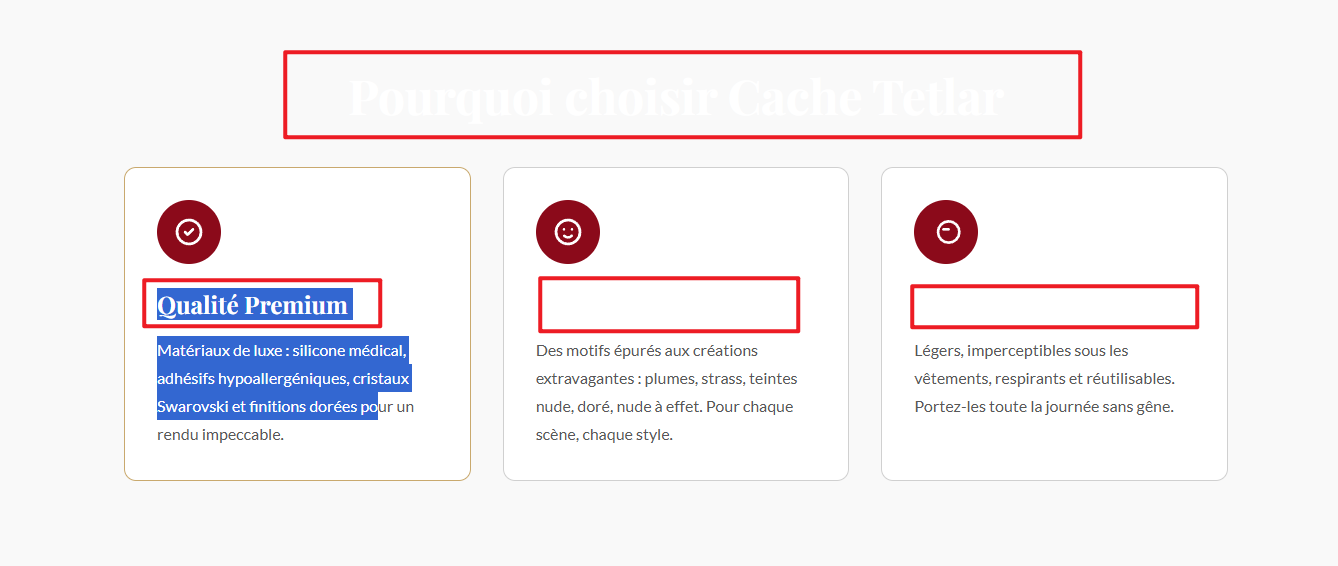The width and height of the screenshot is (1338, 566).
Task: Click the highlighted 'Qualité Premium' heading
Action: pos(253,304)
